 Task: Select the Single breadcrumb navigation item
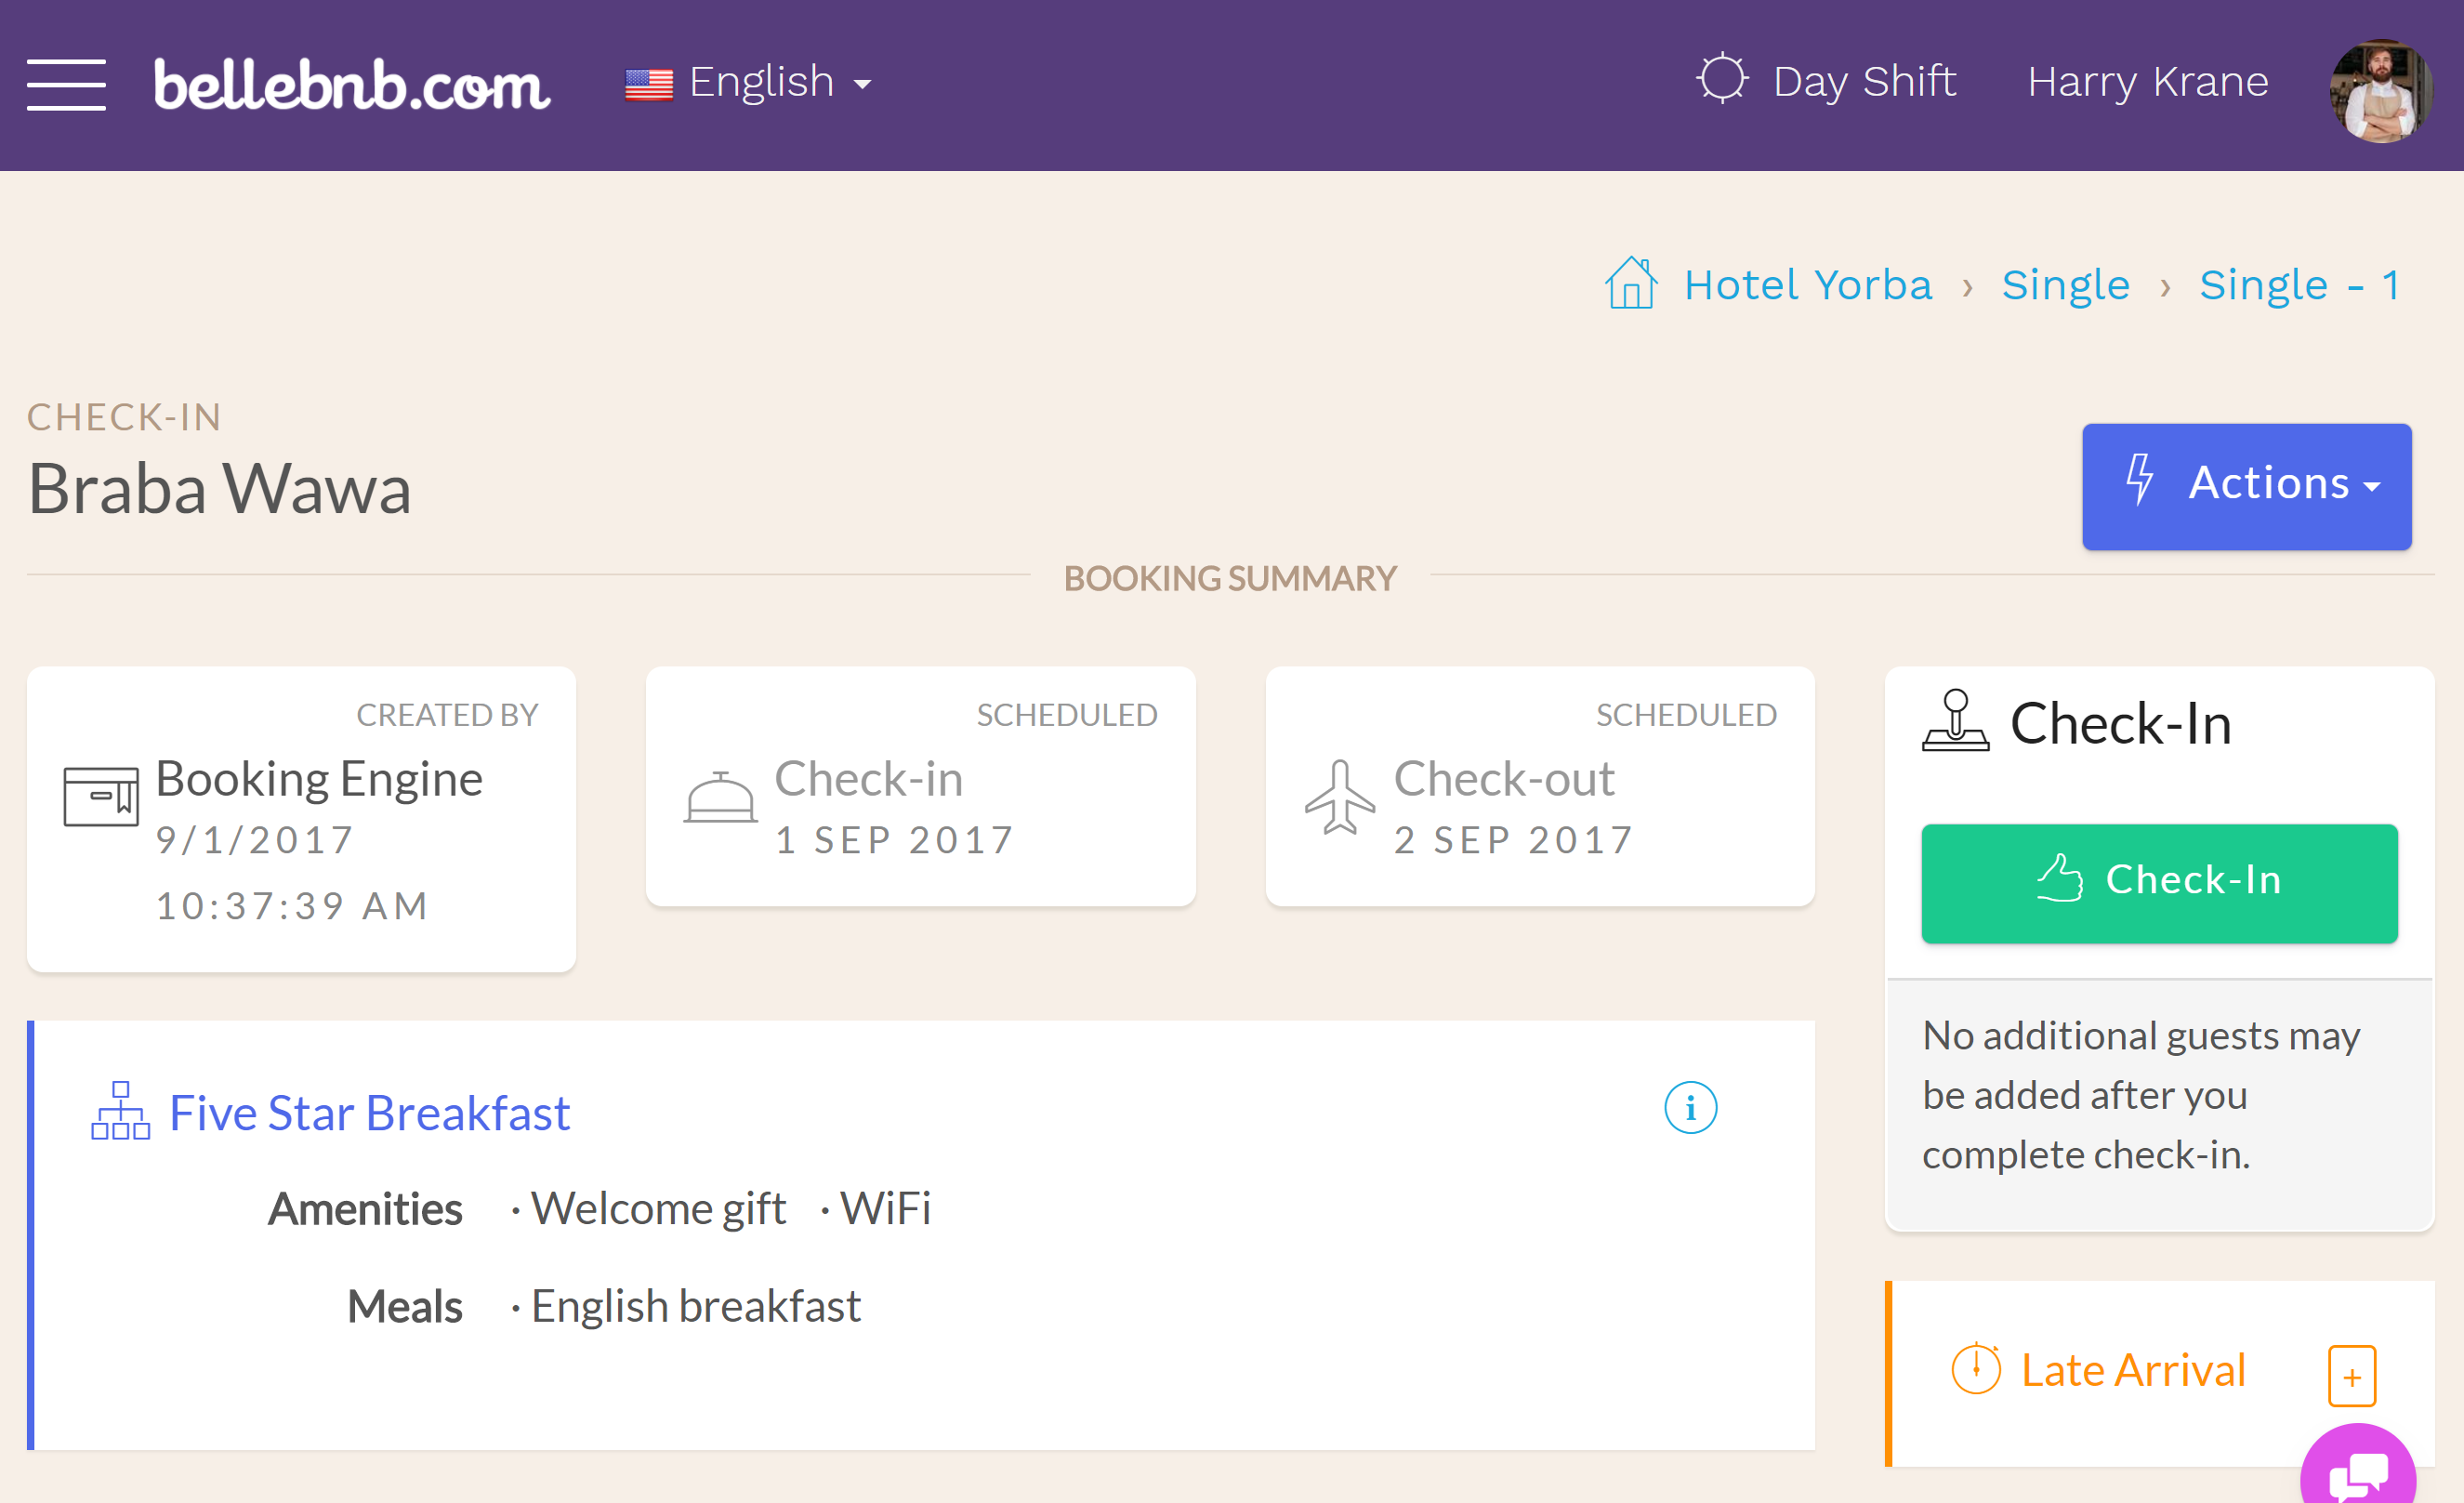2062,283
